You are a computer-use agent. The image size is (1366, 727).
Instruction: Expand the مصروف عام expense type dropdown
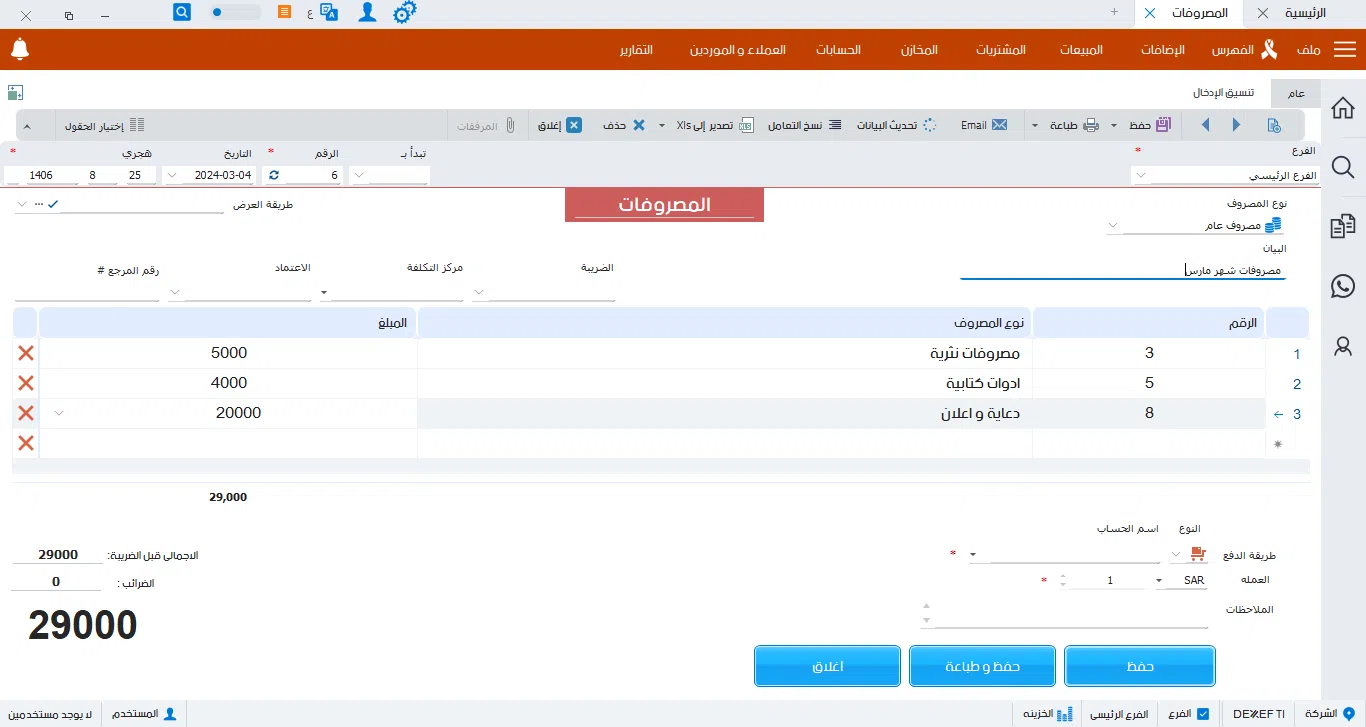[1110, 224]
